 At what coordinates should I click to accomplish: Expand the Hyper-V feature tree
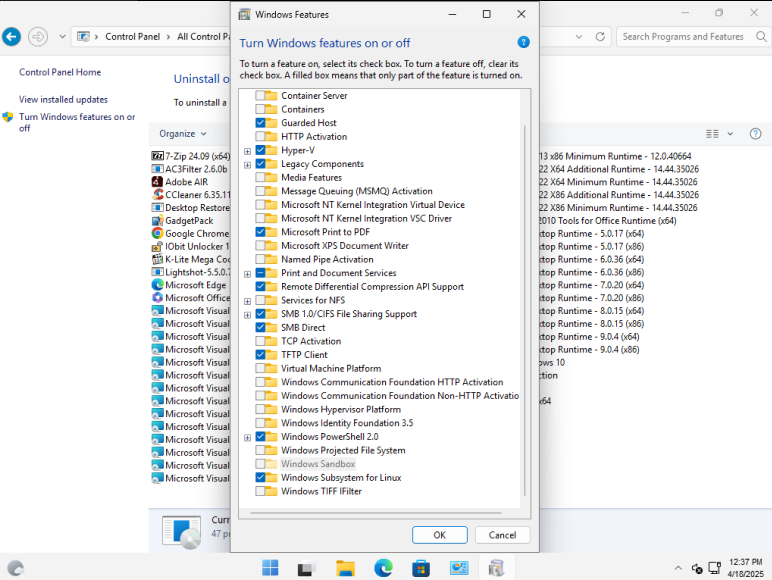pyautogui.click(x=248, y=151)
